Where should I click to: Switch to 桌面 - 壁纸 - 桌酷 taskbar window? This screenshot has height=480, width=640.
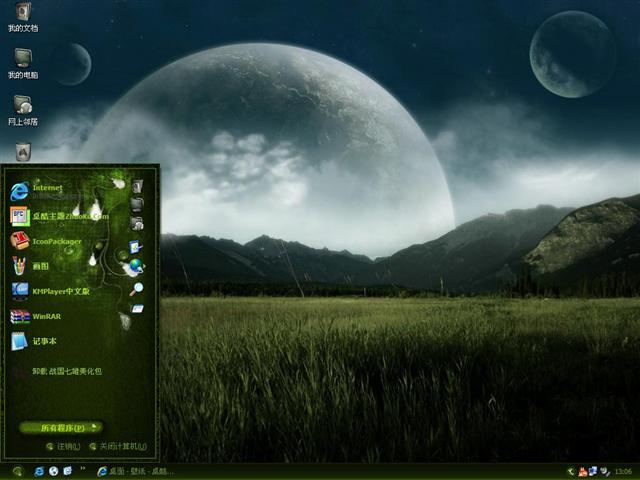(x=136, y=471)
